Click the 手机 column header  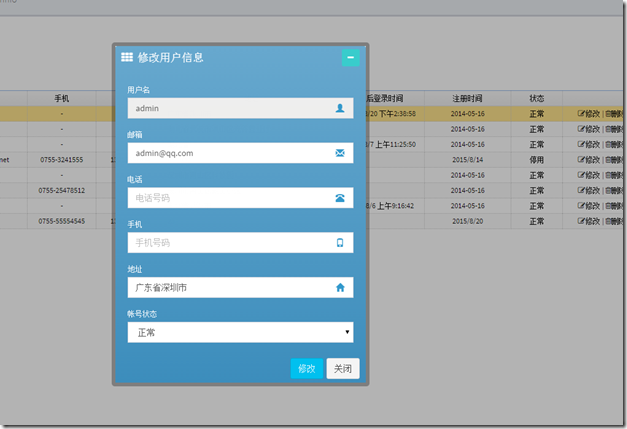[x=62, y=98]
